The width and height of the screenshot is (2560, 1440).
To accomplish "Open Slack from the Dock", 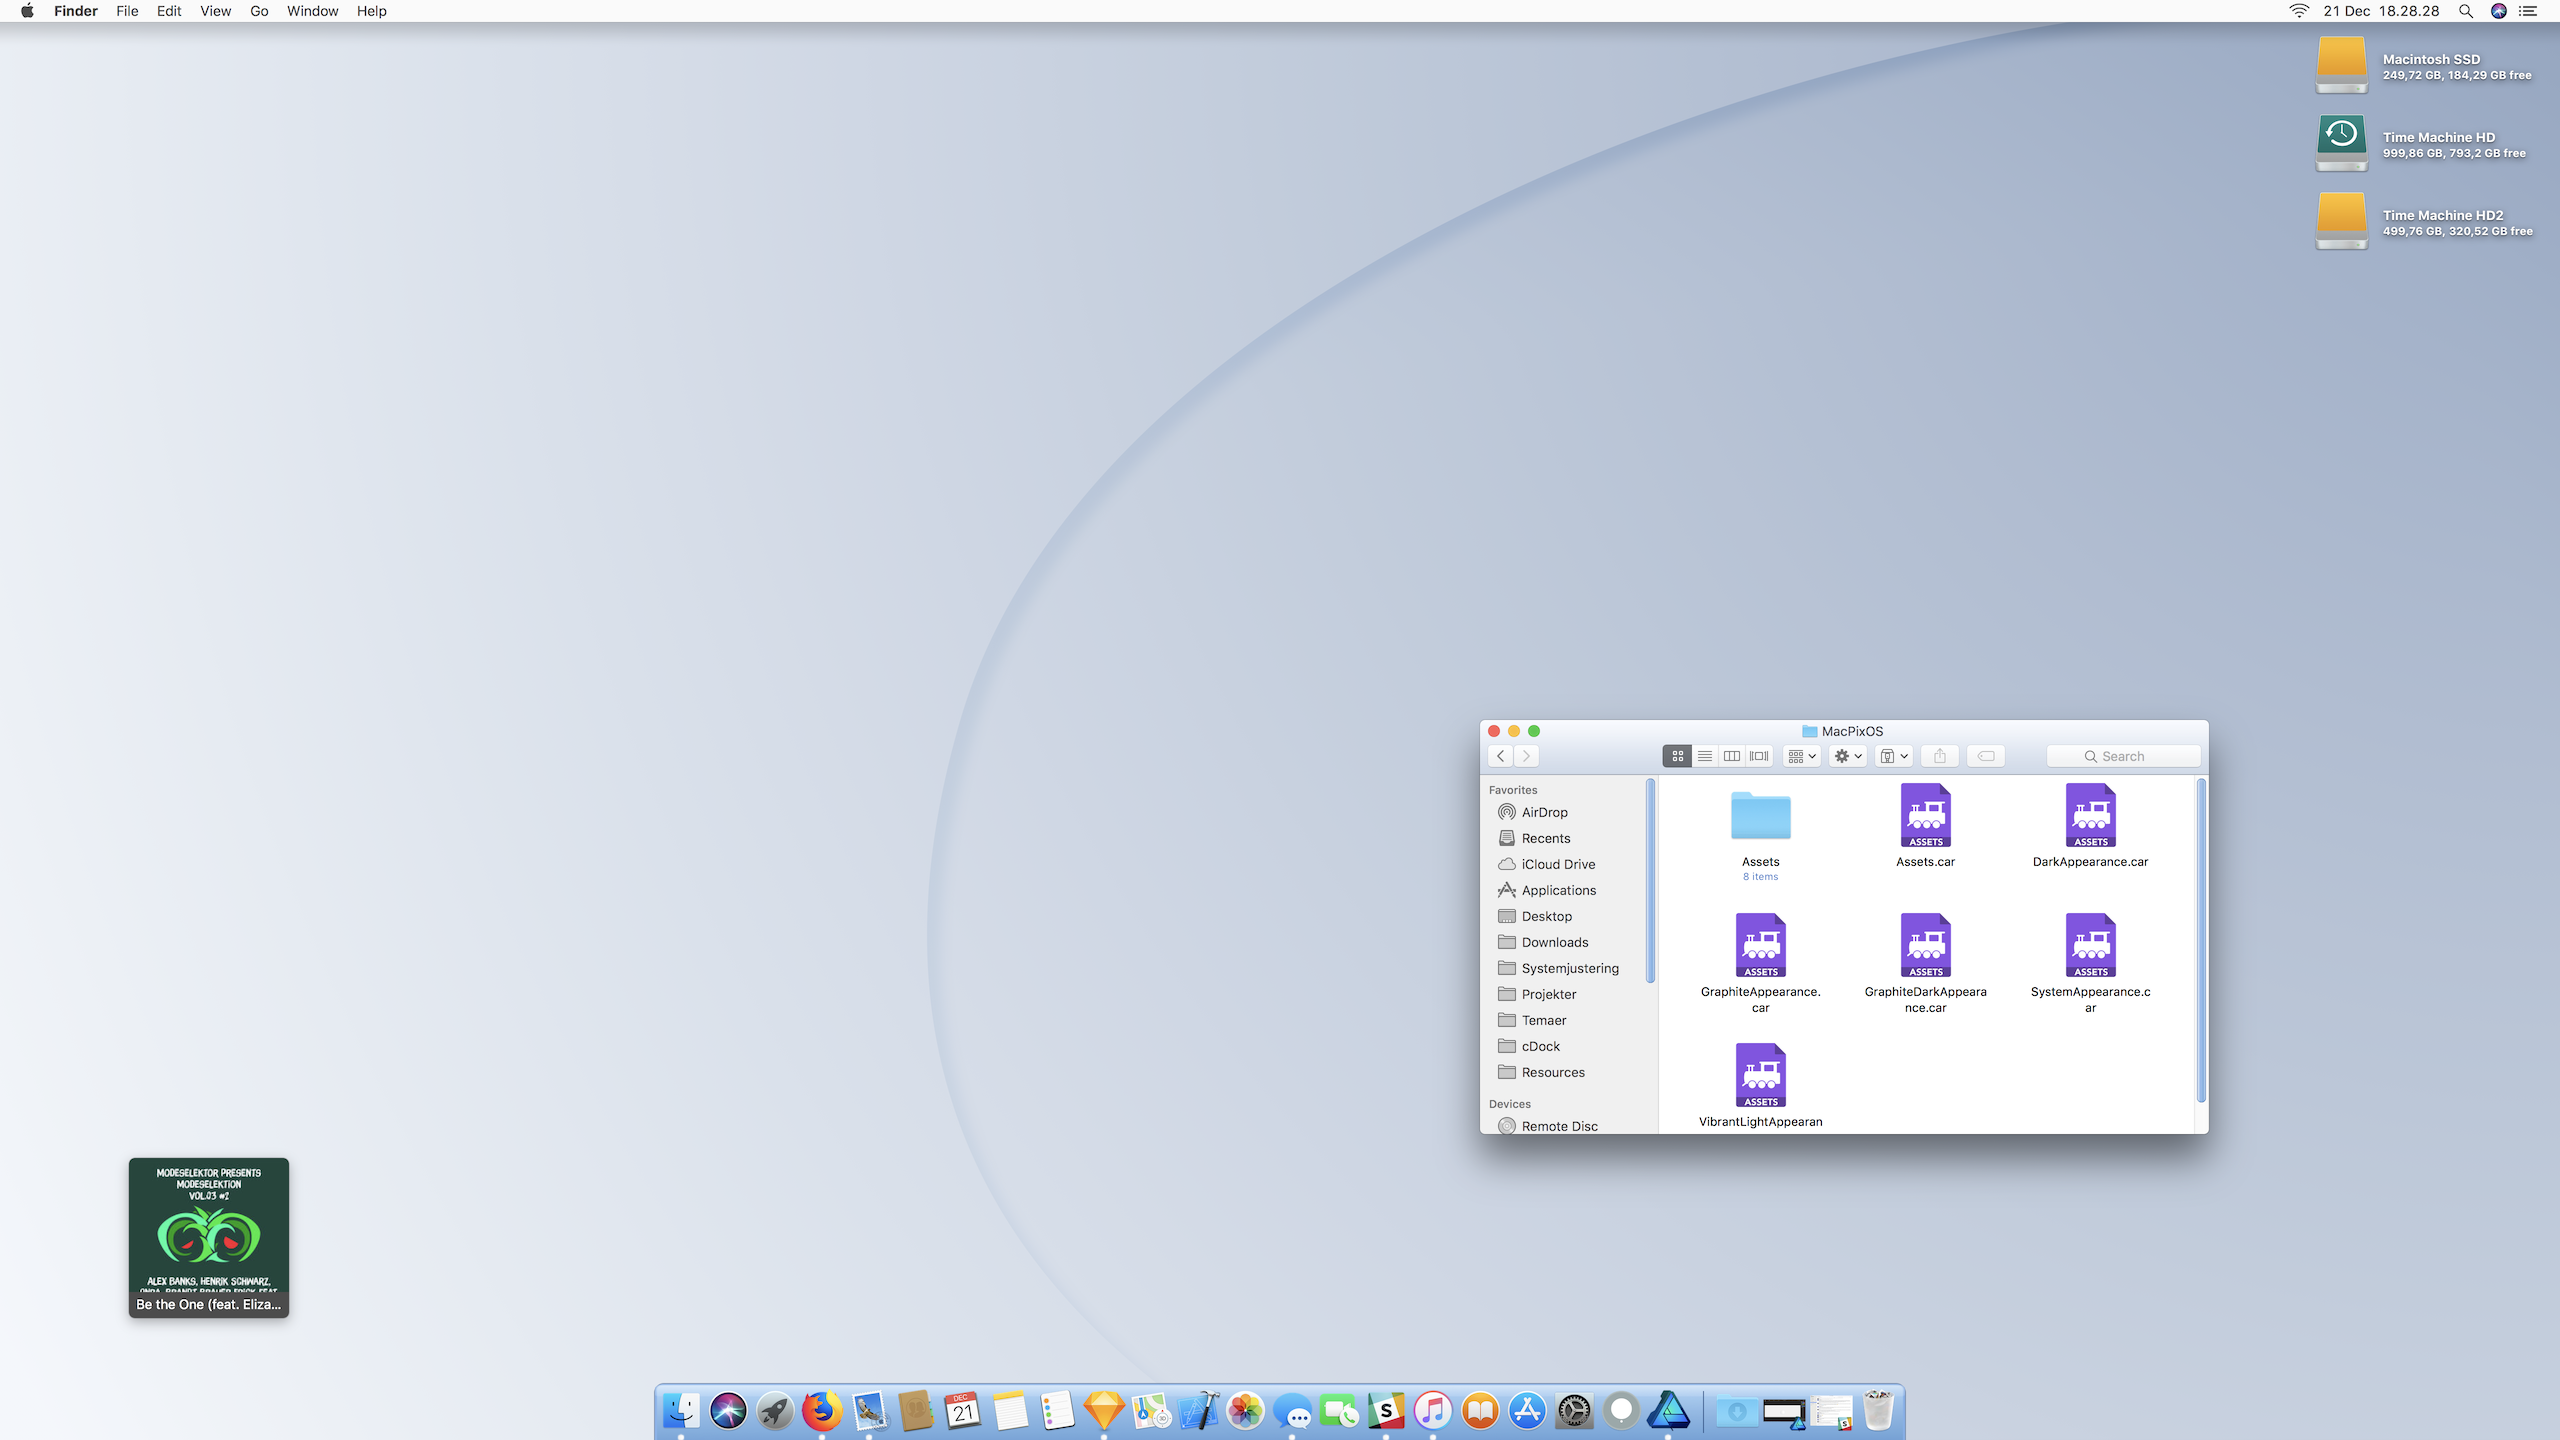I will click(1386, 1411).
